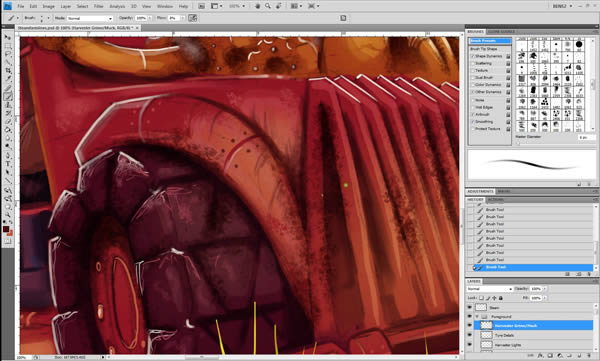600x361 pixels.
Task: Switch to the Clone Source tab
Action: [502, 32]
